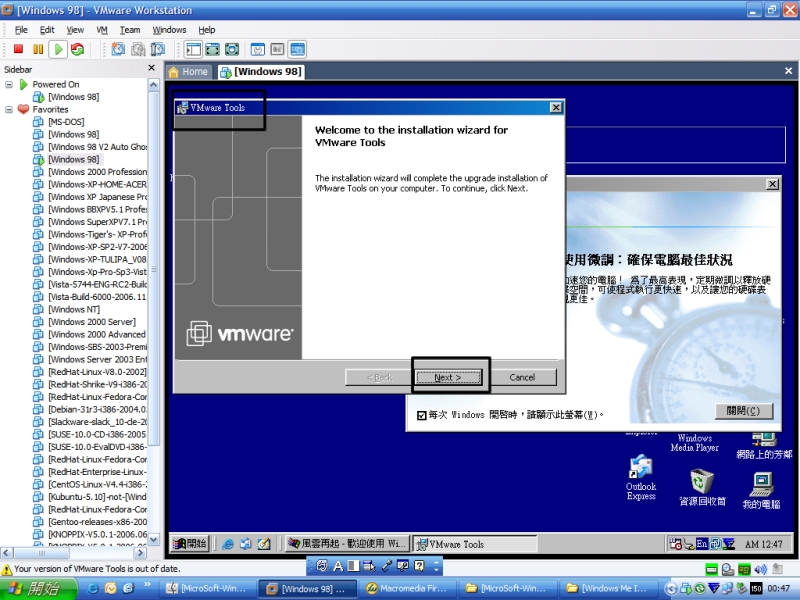Click the red Power Off toolbar button
This screenshot has height=600, width=800.
click(18, 49)
